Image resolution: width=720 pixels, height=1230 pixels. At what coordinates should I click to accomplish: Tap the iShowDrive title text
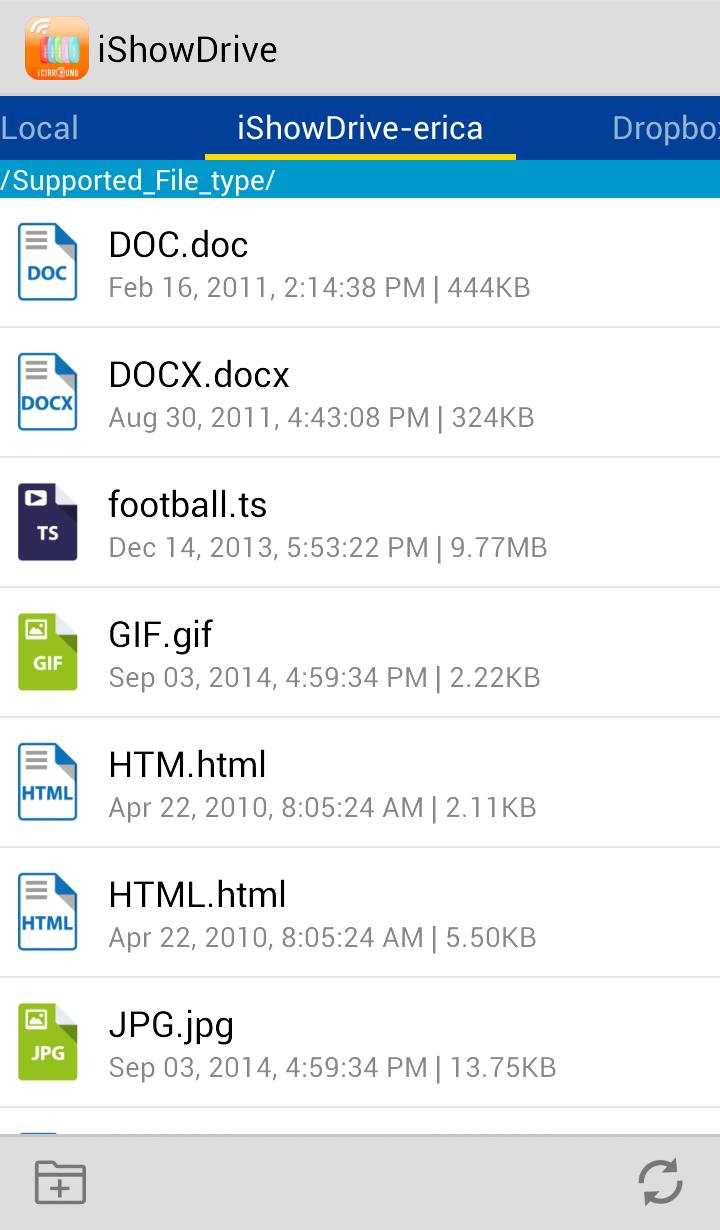(x=187, y=49)
